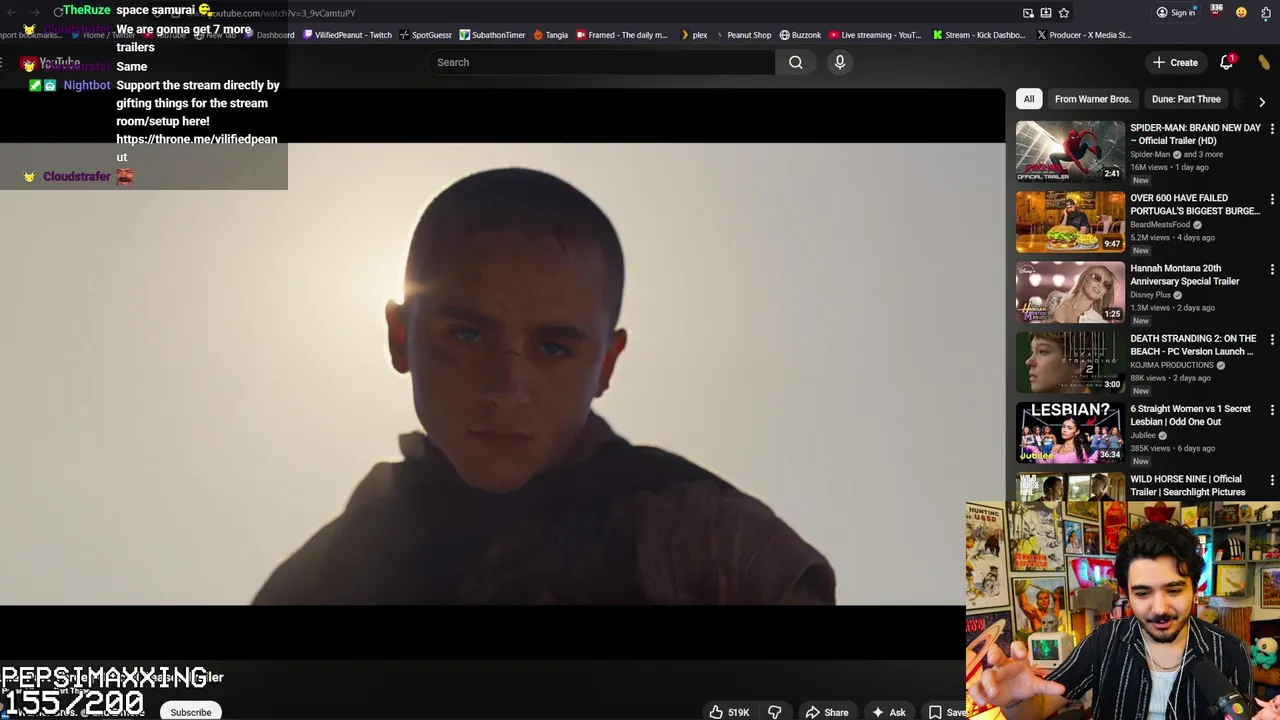The height and width of the screenshot is (720, 1280).
Task: Open more options for Portugal burger video
Action: [1272, 199]
